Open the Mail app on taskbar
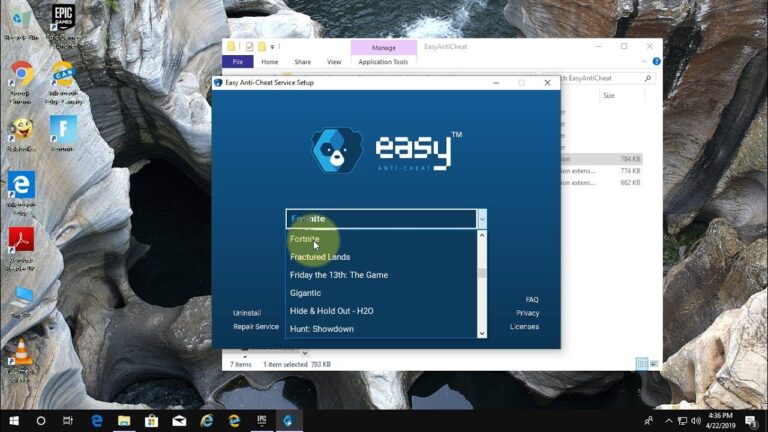 tap(179, 421)
